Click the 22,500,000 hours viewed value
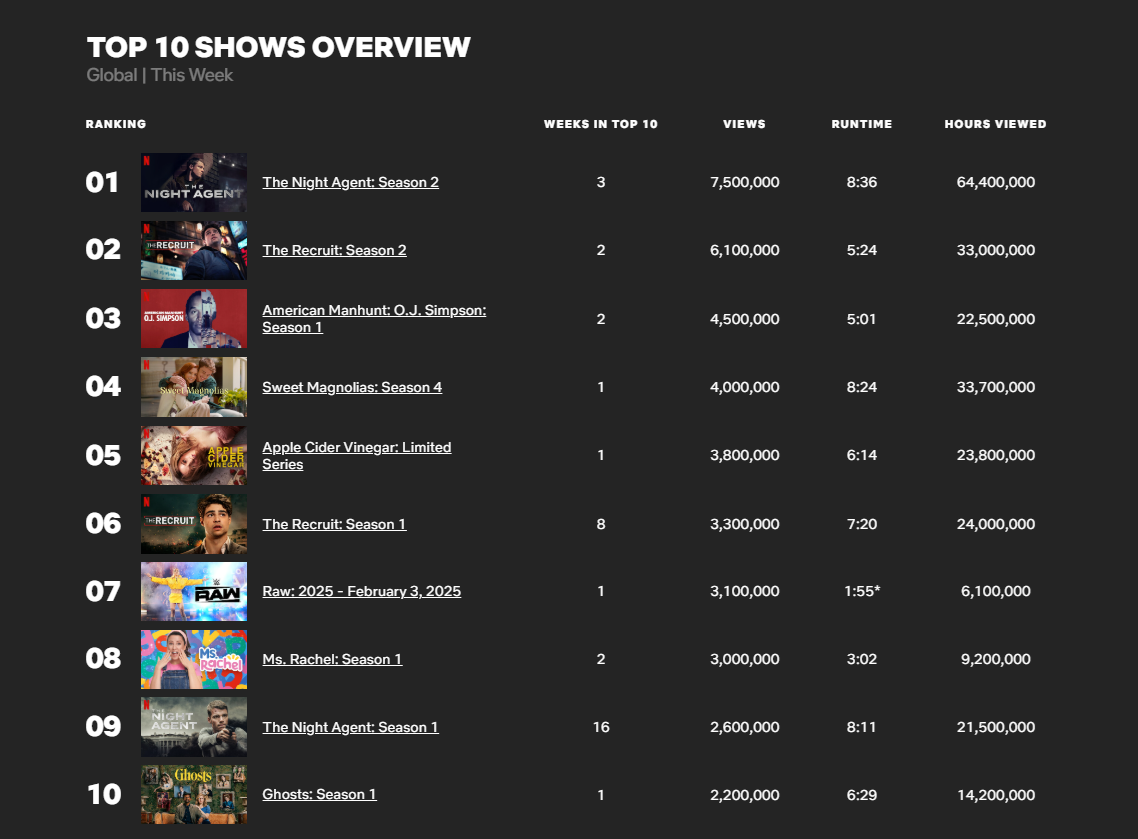Viewport: 1138px width, 839px height. click(x=996, y=319)
